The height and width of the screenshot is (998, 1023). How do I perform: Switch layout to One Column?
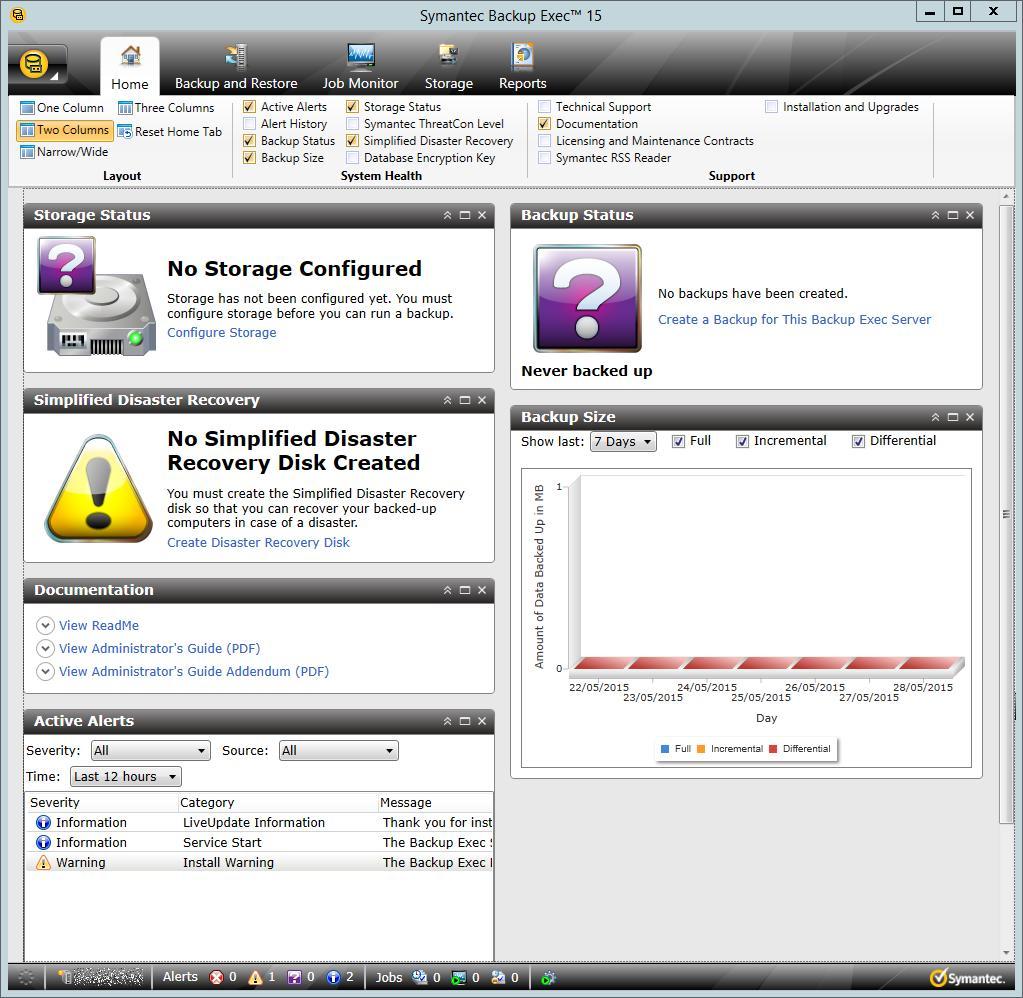[x=62, y=108]
